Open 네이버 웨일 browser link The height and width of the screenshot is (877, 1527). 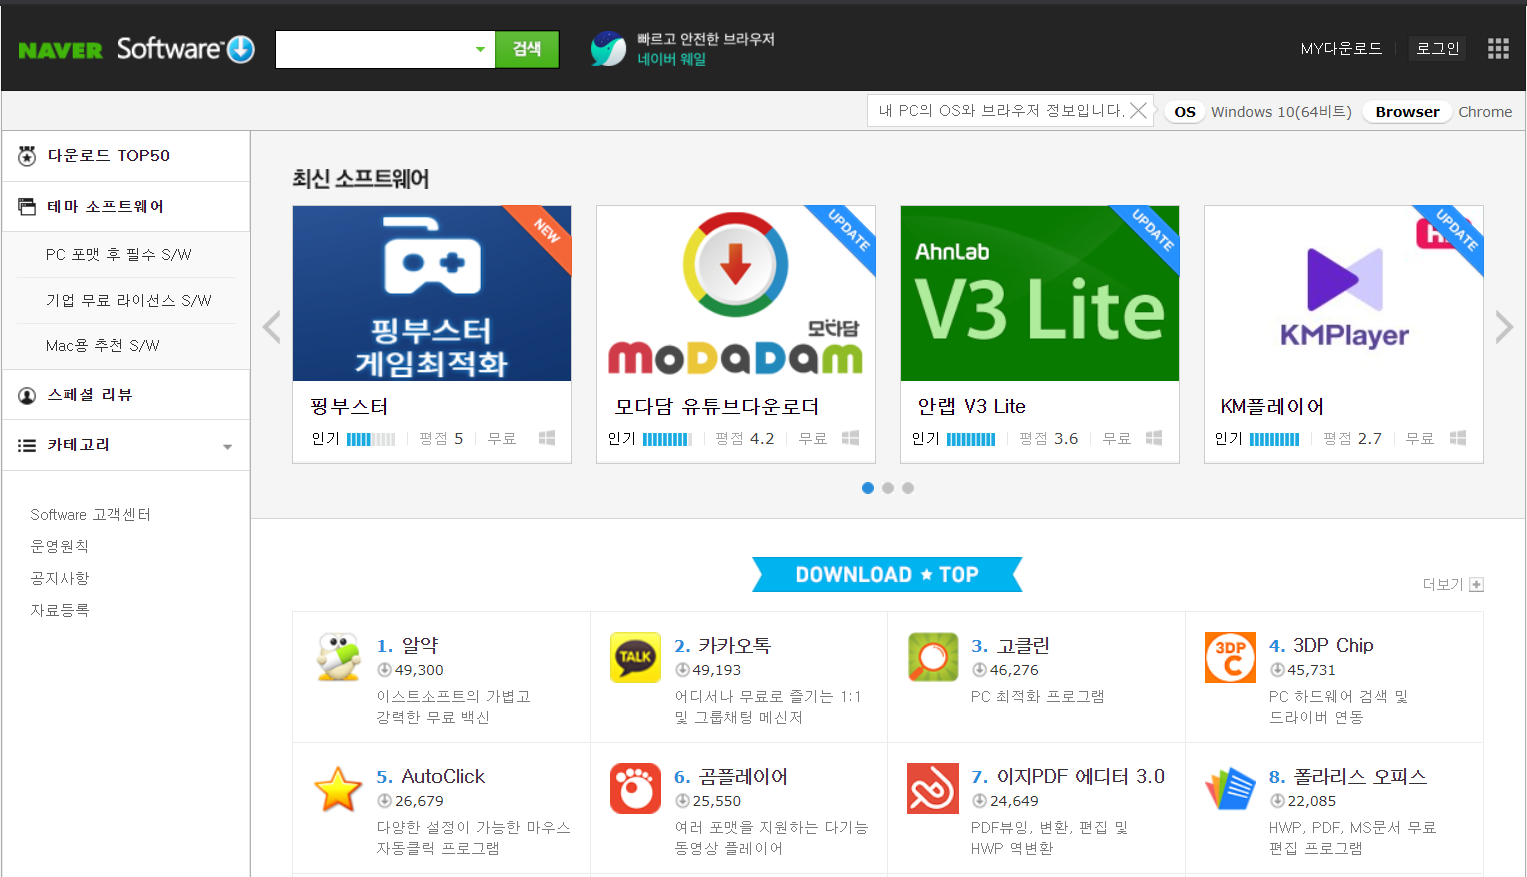672,59
